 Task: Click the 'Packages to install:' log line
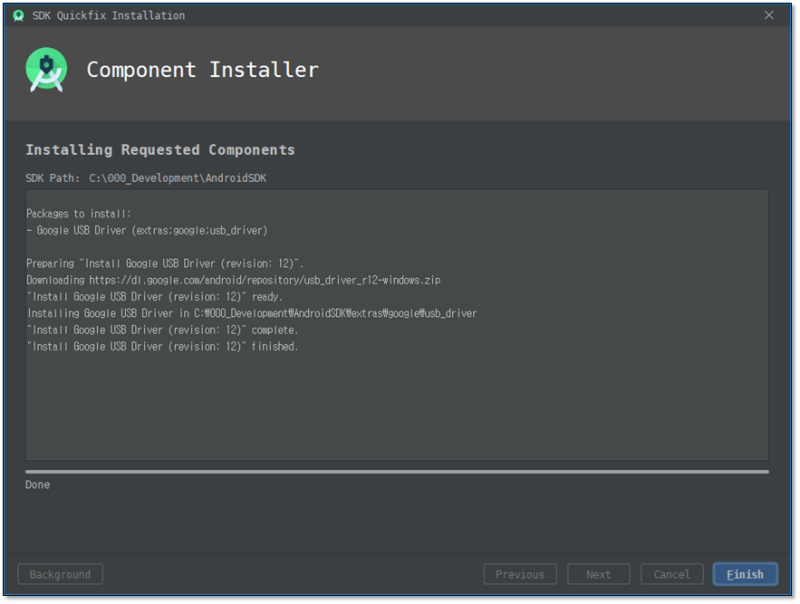point(79,214)
